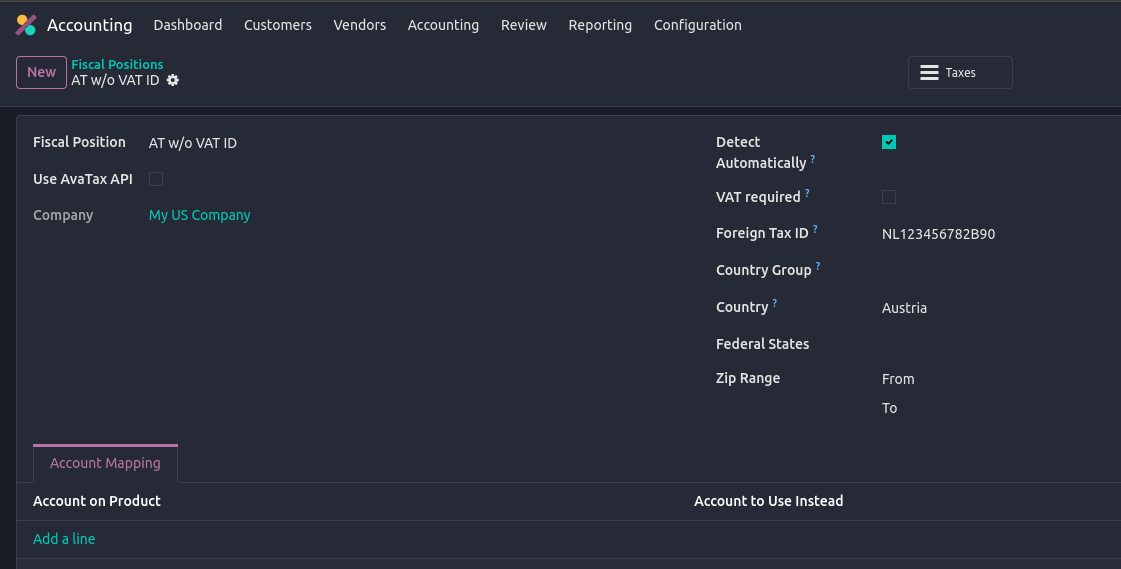1121x569 pixels.
Task: Open the Country Group dropdown field
Action: click(x=990, y=270)
